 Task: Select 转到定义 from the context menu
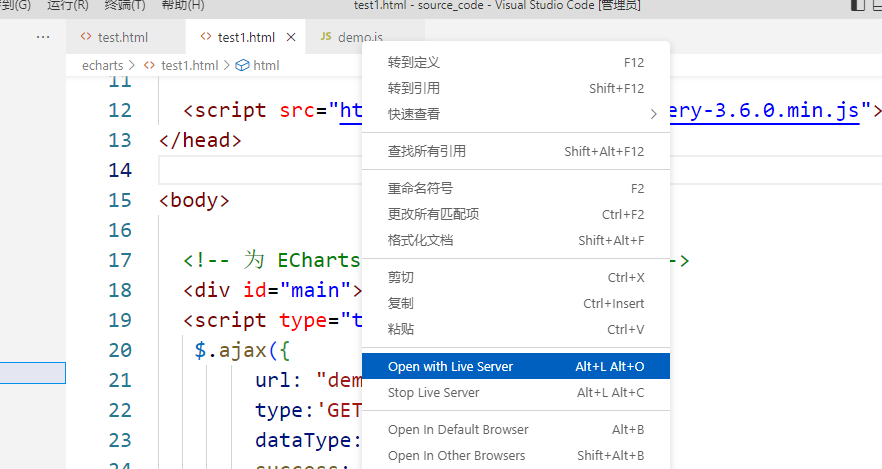[413, 62]
